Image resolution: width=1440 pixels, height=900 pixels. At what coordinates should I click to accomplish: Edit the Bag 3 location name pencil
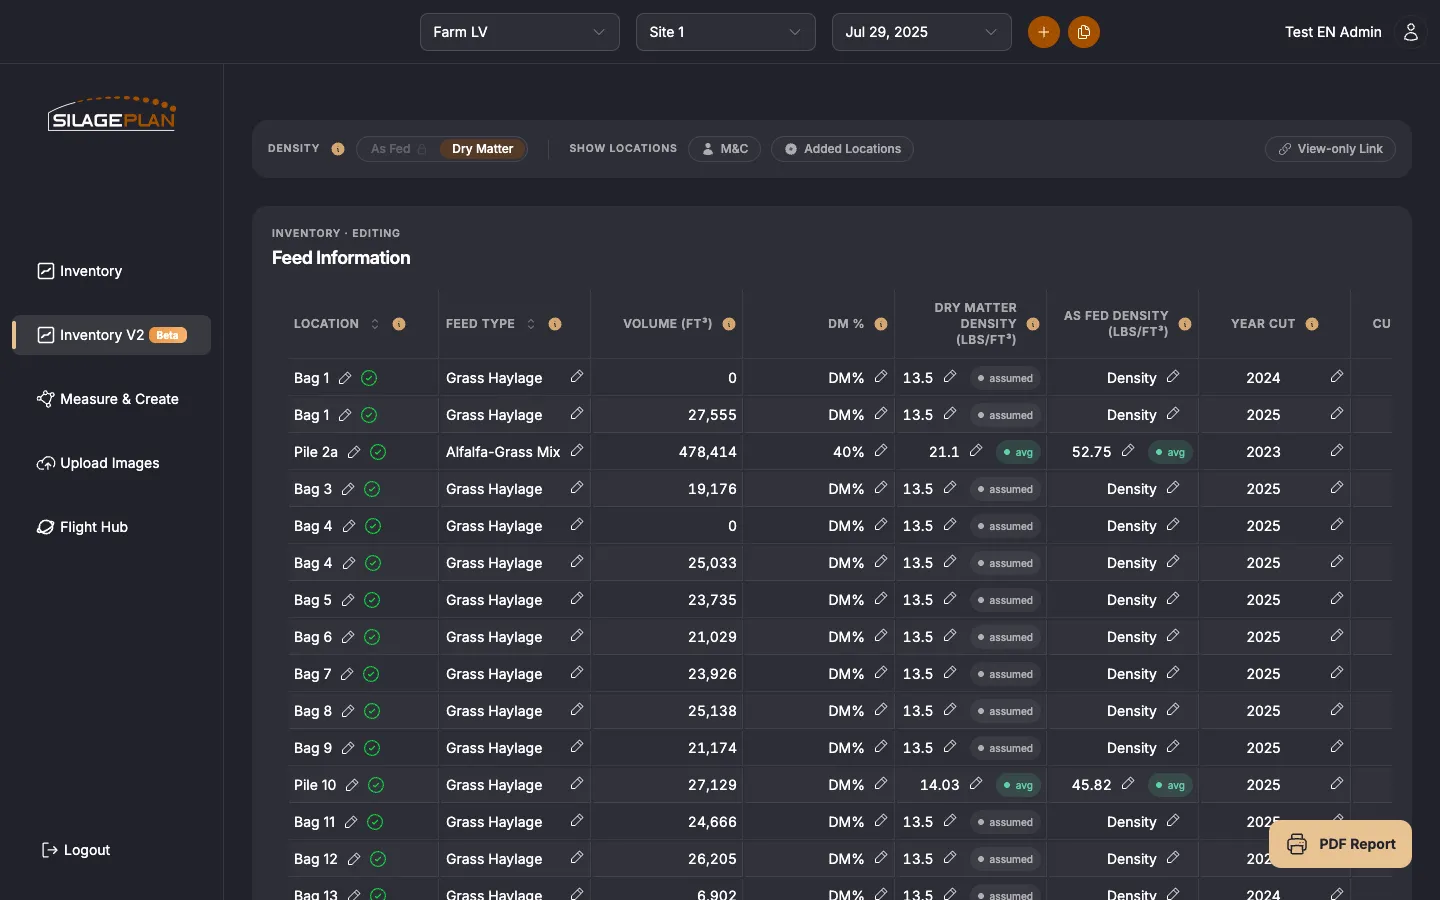pos(348,489)
